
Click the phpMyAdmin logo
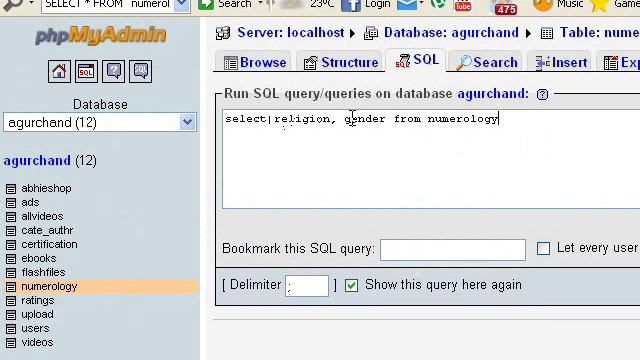100,35
